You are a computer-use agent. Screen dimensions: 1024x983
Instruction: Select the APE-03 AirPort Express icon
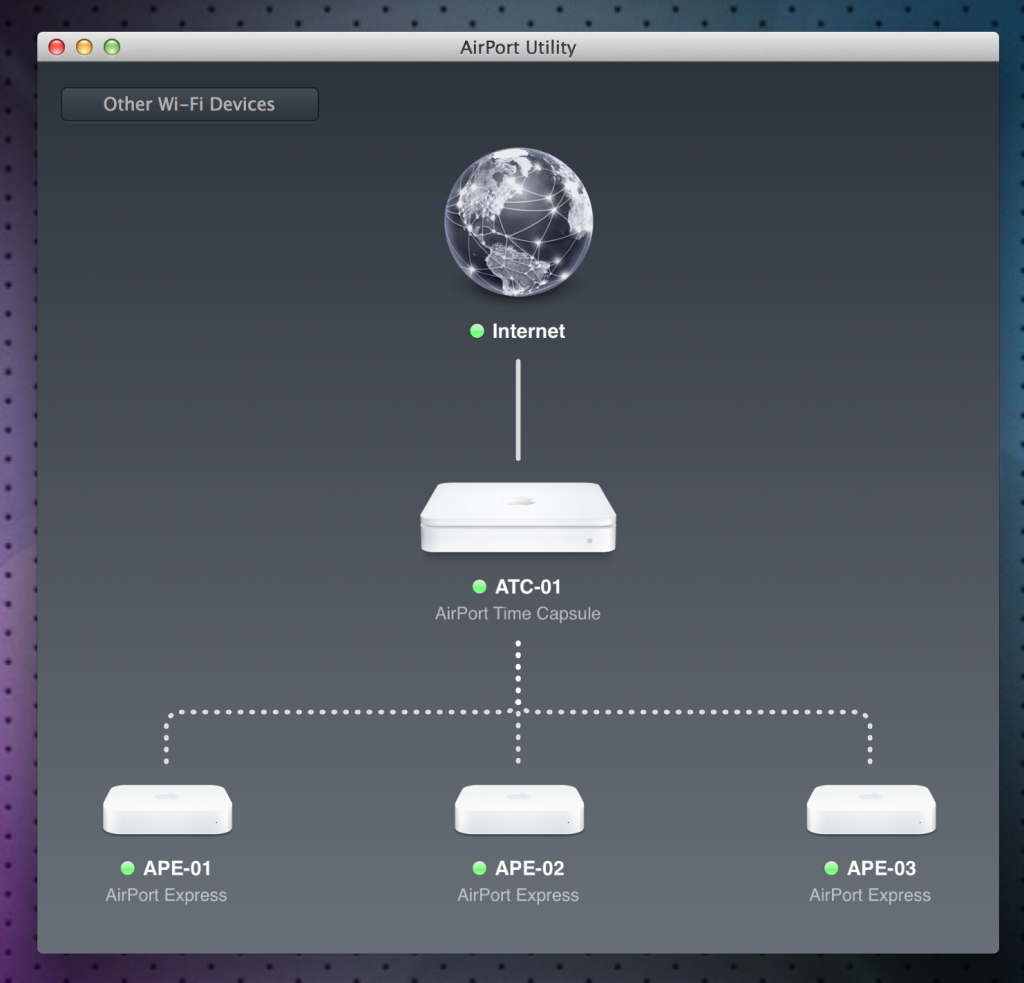click(871, 810)
